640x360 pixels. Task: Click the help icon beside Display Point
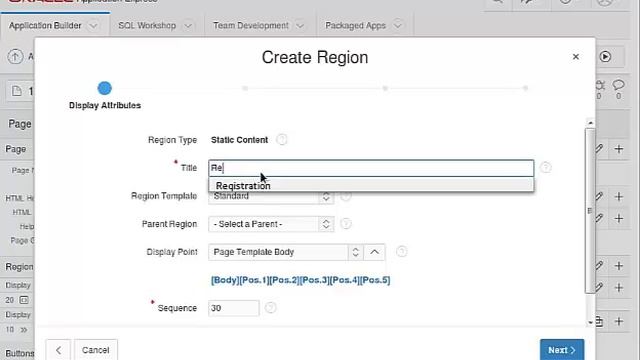point(402,251)
